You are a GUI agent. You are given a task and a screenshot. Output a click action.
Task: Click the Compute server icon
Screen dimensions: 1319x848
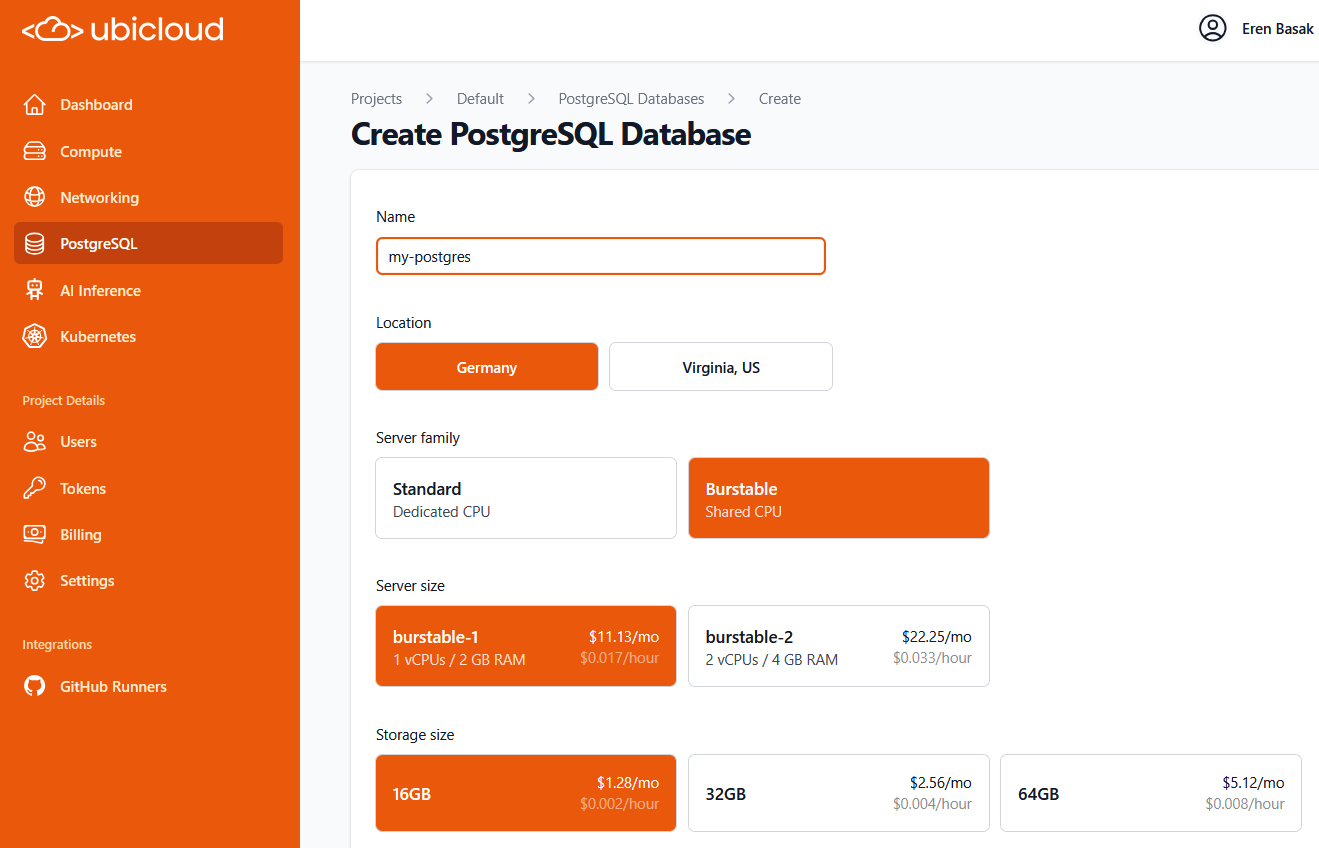[35, 152]
